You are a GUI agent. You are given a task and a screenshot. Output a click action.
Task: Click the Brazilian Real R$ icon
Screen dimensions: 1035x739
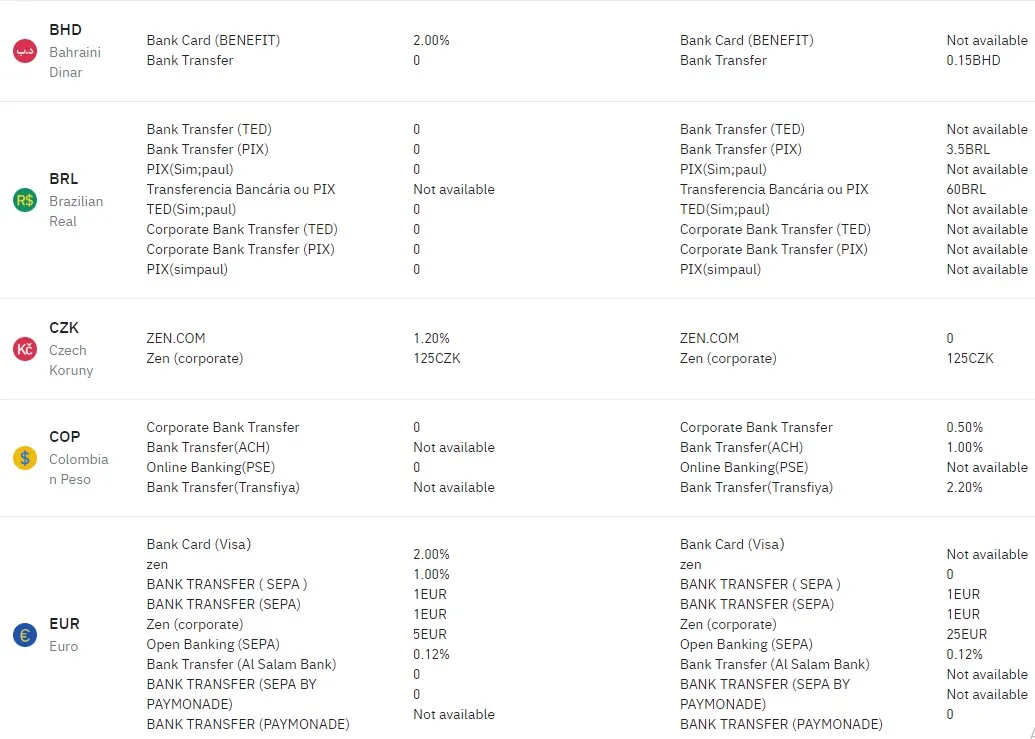(x=24, y=200)
